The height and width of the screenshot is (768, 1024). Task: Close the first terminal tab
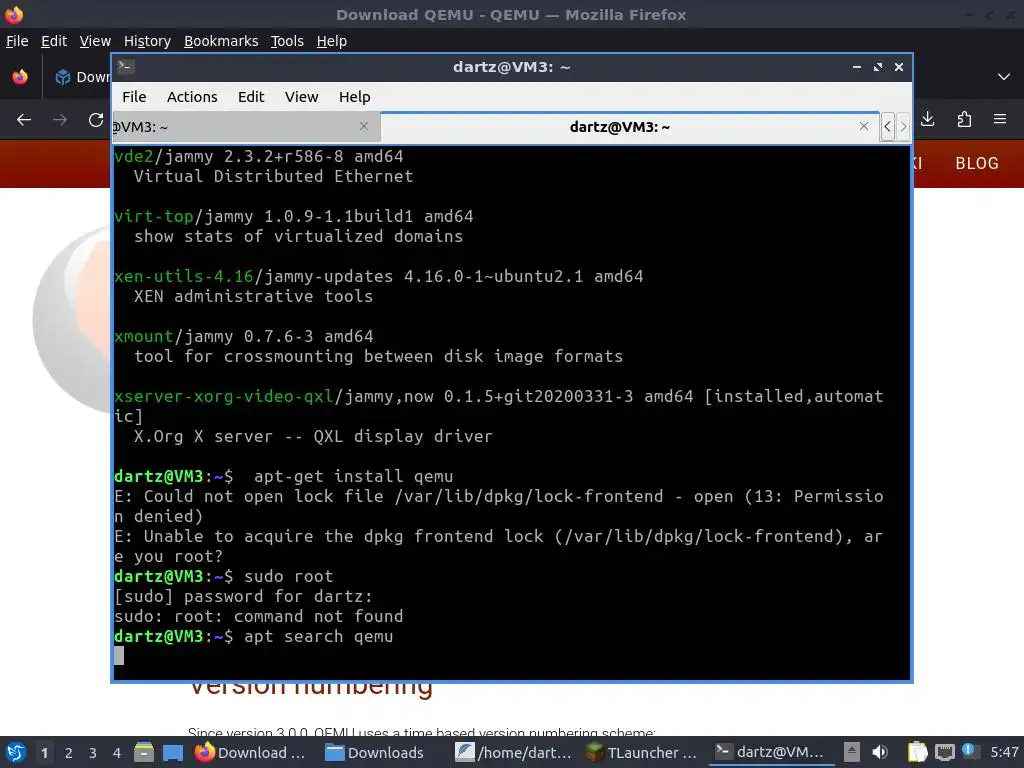coord(364,126)
